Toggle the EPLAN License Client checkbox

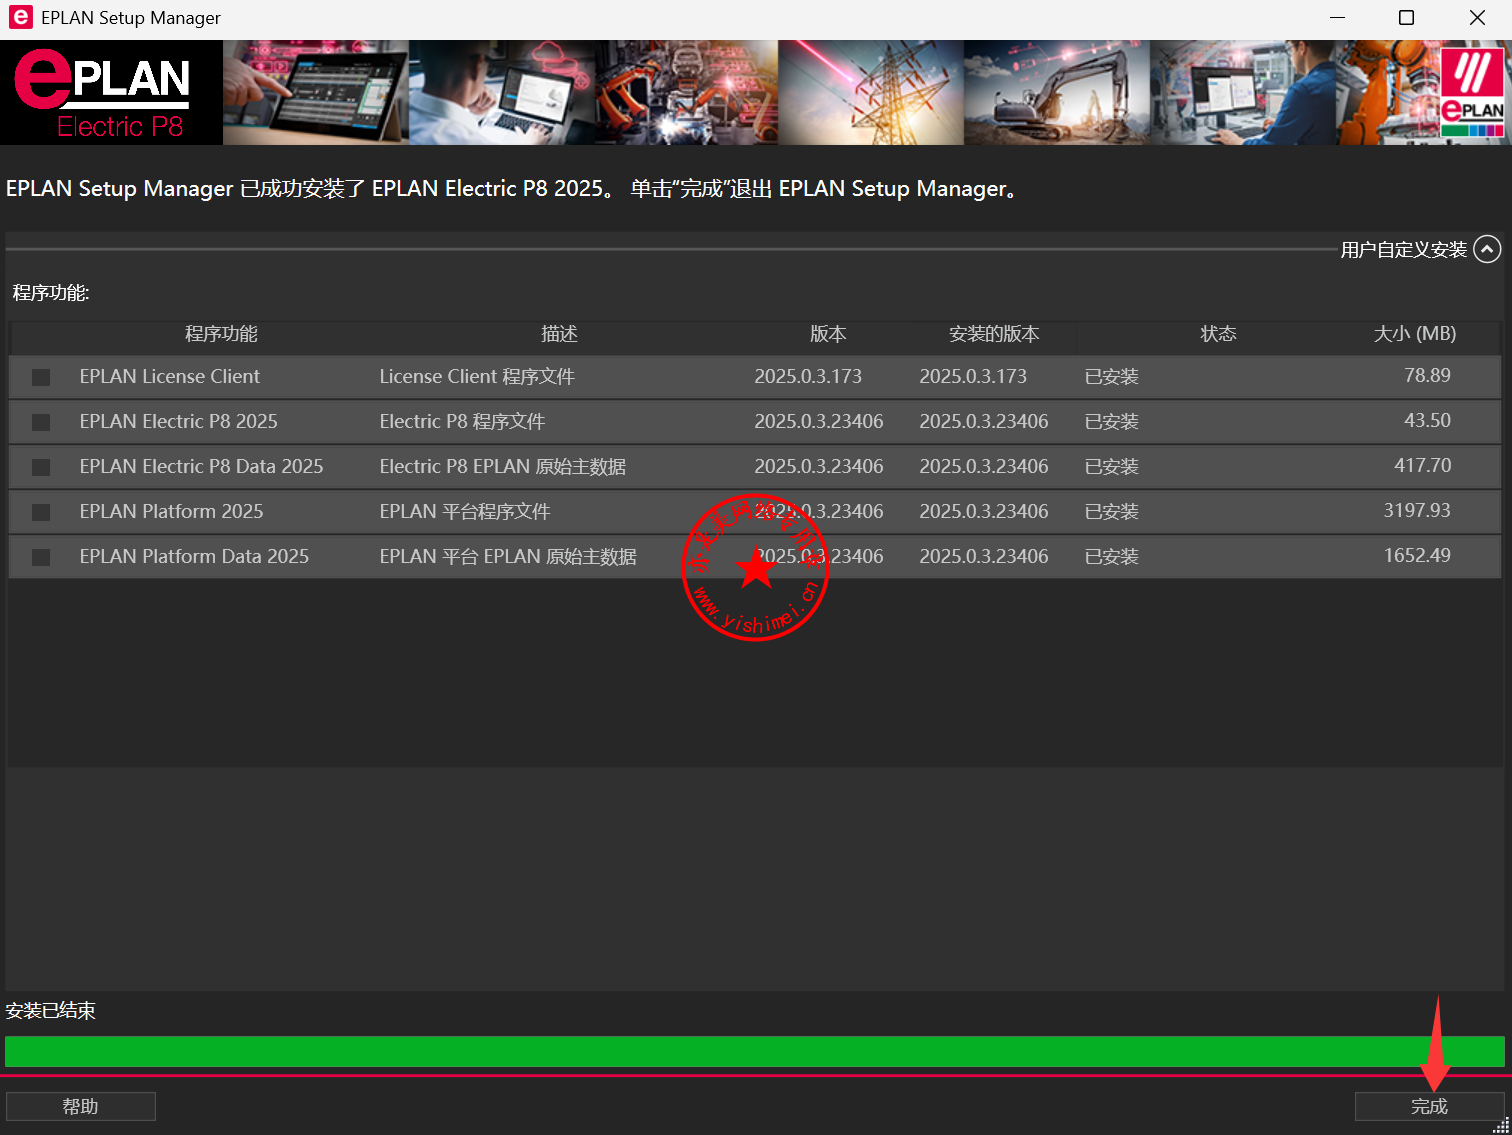pyautogui.click(x=41, y=377)
